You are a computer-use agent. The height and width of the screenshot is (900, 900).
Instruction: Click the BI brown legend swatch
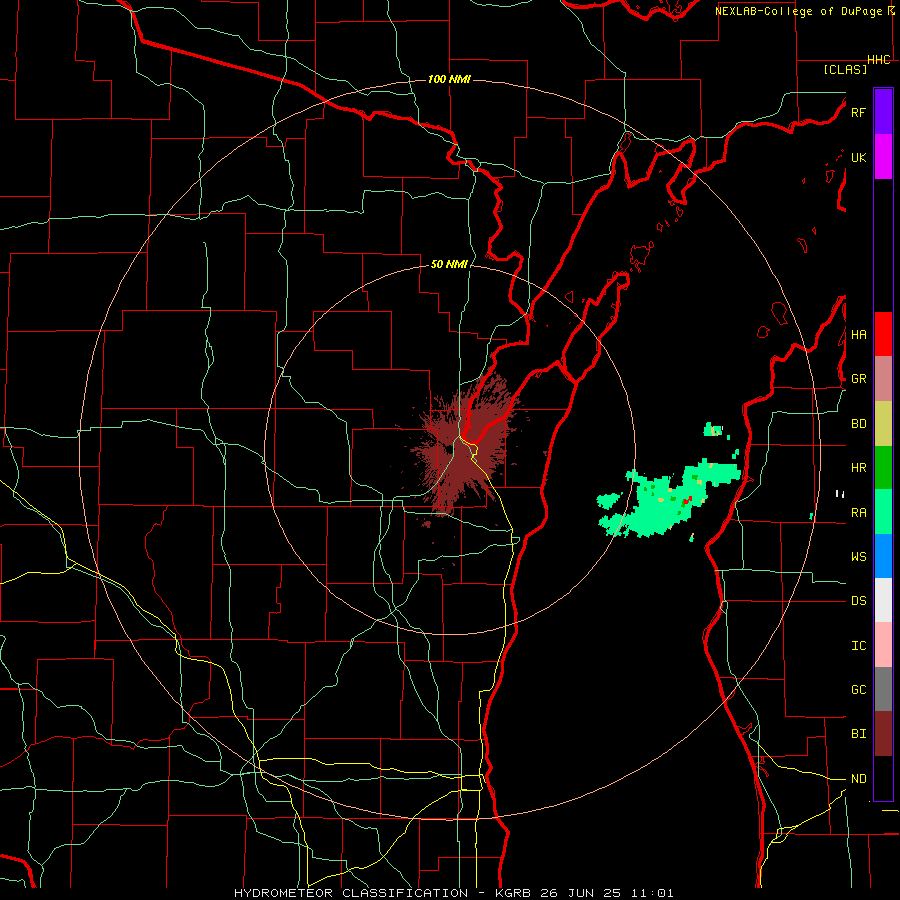click(883, 734)
